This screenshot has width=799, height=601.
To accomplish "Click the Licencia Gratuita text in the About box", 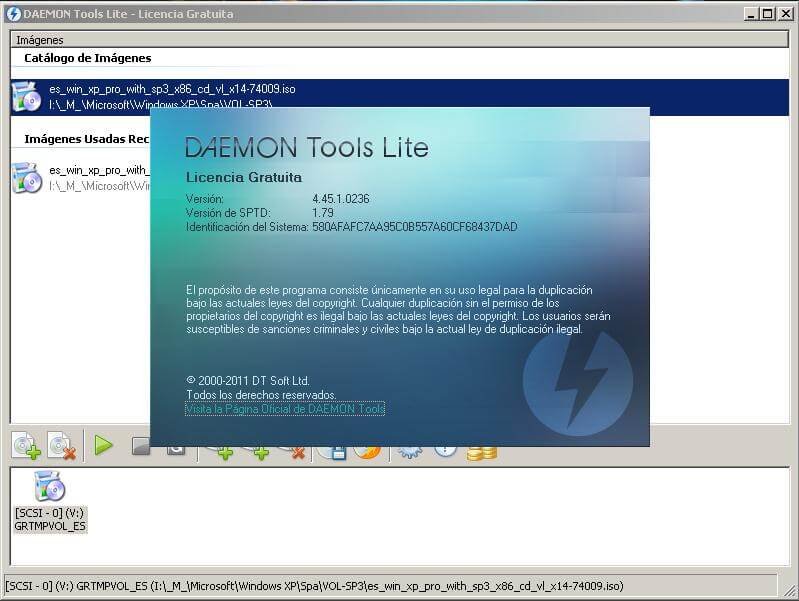I will tap(244, 177).
